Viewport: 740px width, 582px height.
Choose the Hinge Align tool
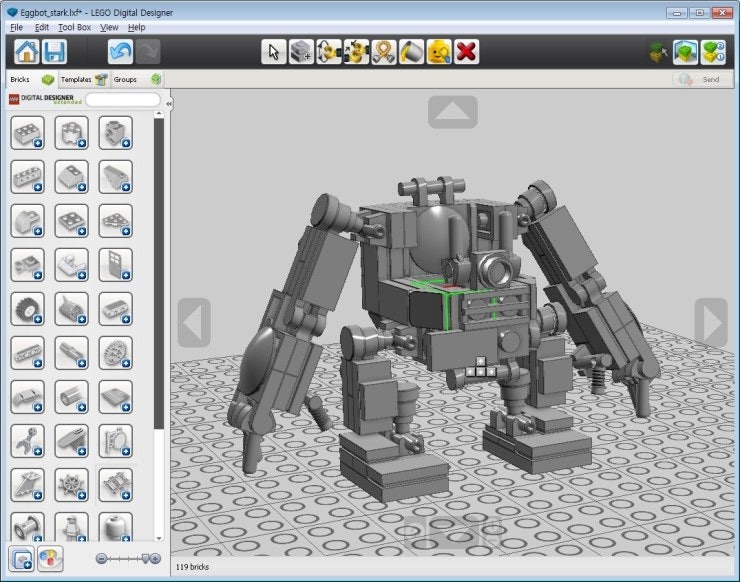[356, 51]
